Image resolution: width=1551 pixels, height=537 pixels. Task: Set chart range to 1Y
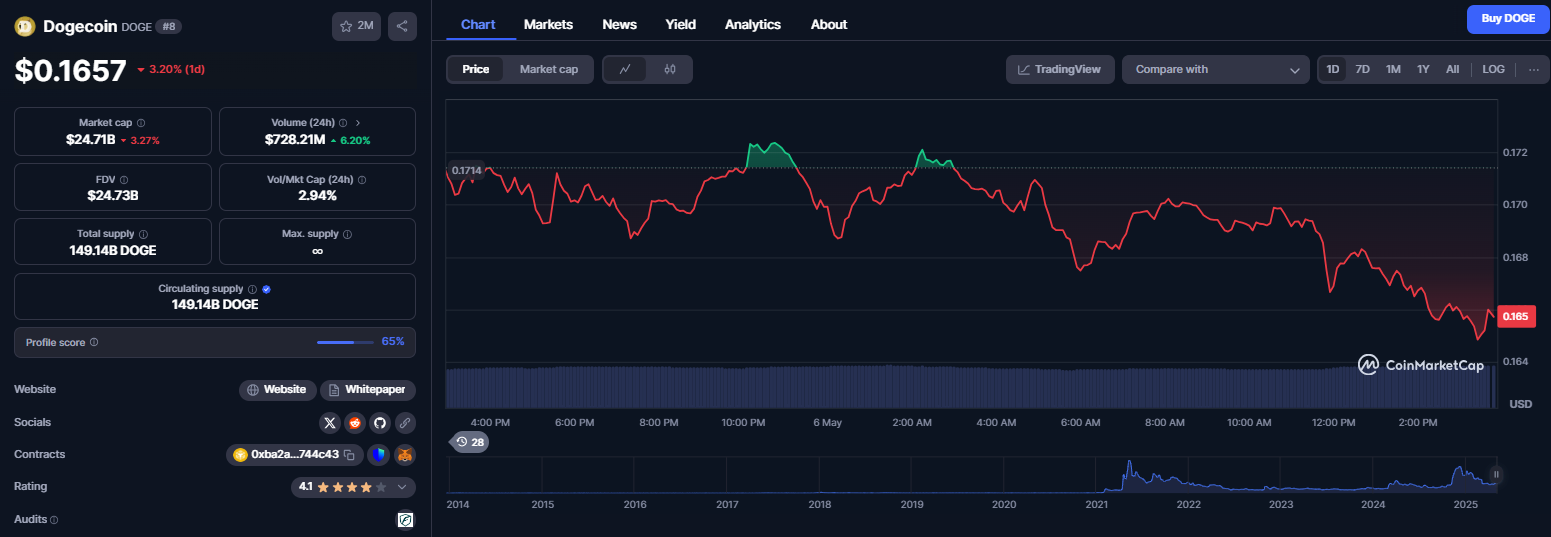pos(1423,69)
